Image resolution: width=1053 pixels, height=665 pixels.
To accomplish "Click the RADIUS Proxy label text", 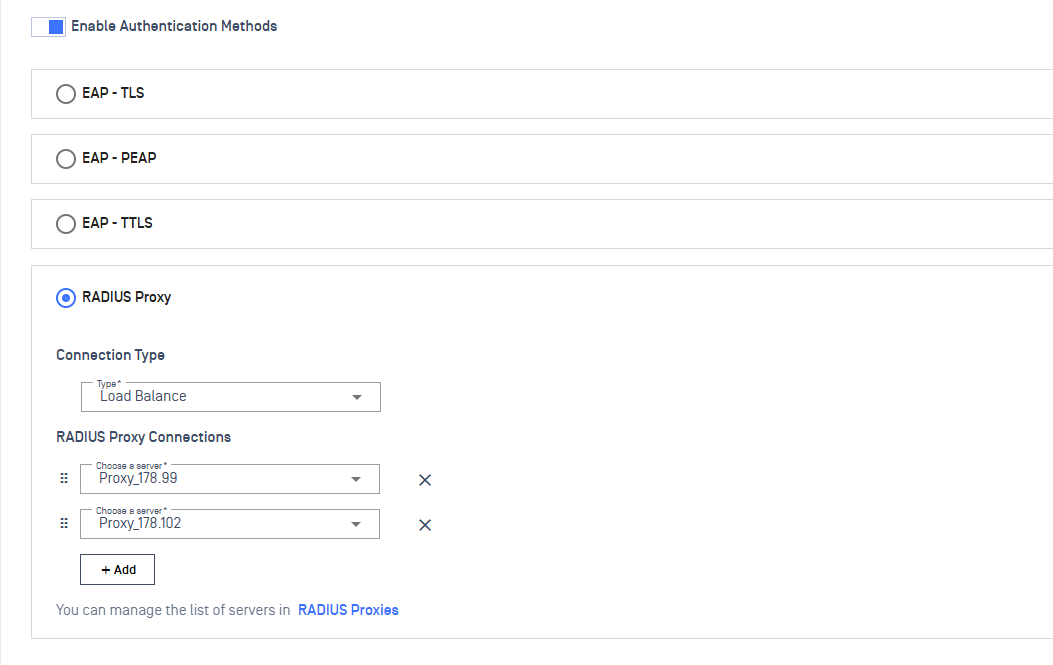I will (x=126, y=297).
